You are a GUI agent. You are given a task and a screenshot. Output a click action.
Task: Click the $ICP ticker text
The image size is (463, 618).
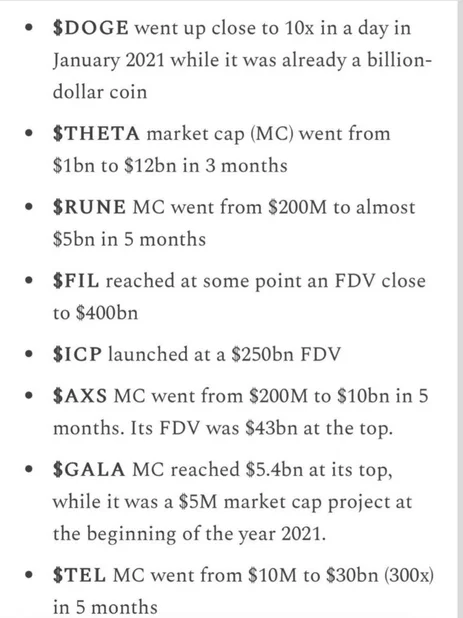[77, 354]
